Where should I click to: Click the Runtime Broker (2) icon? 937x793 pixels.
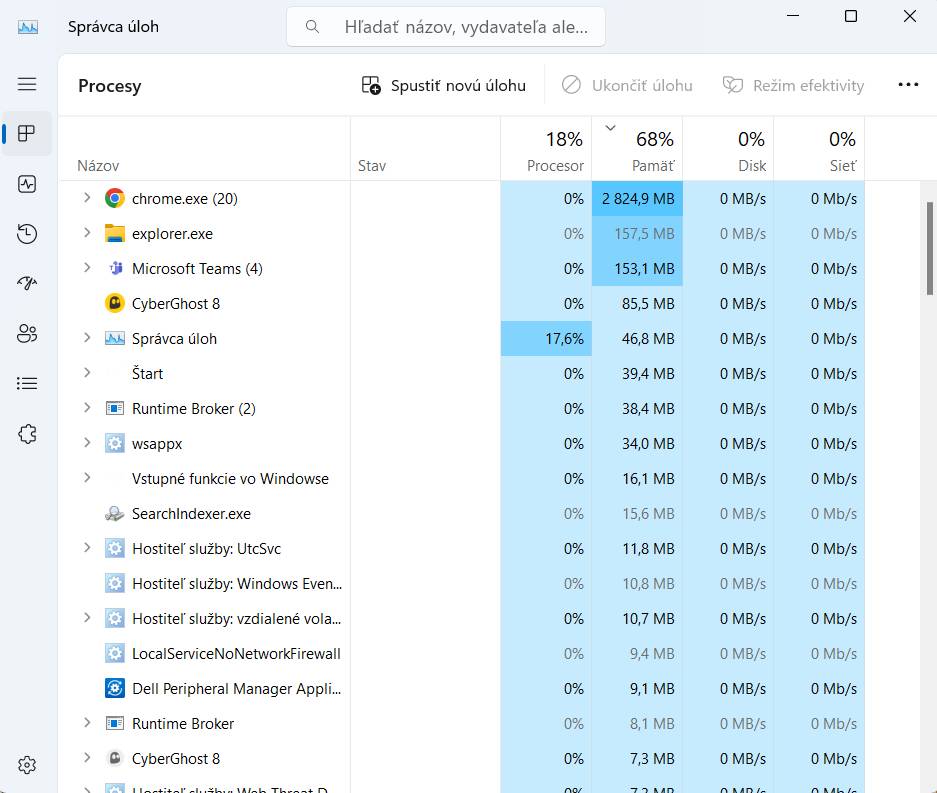pyautogui.click(x=115, y=409)
